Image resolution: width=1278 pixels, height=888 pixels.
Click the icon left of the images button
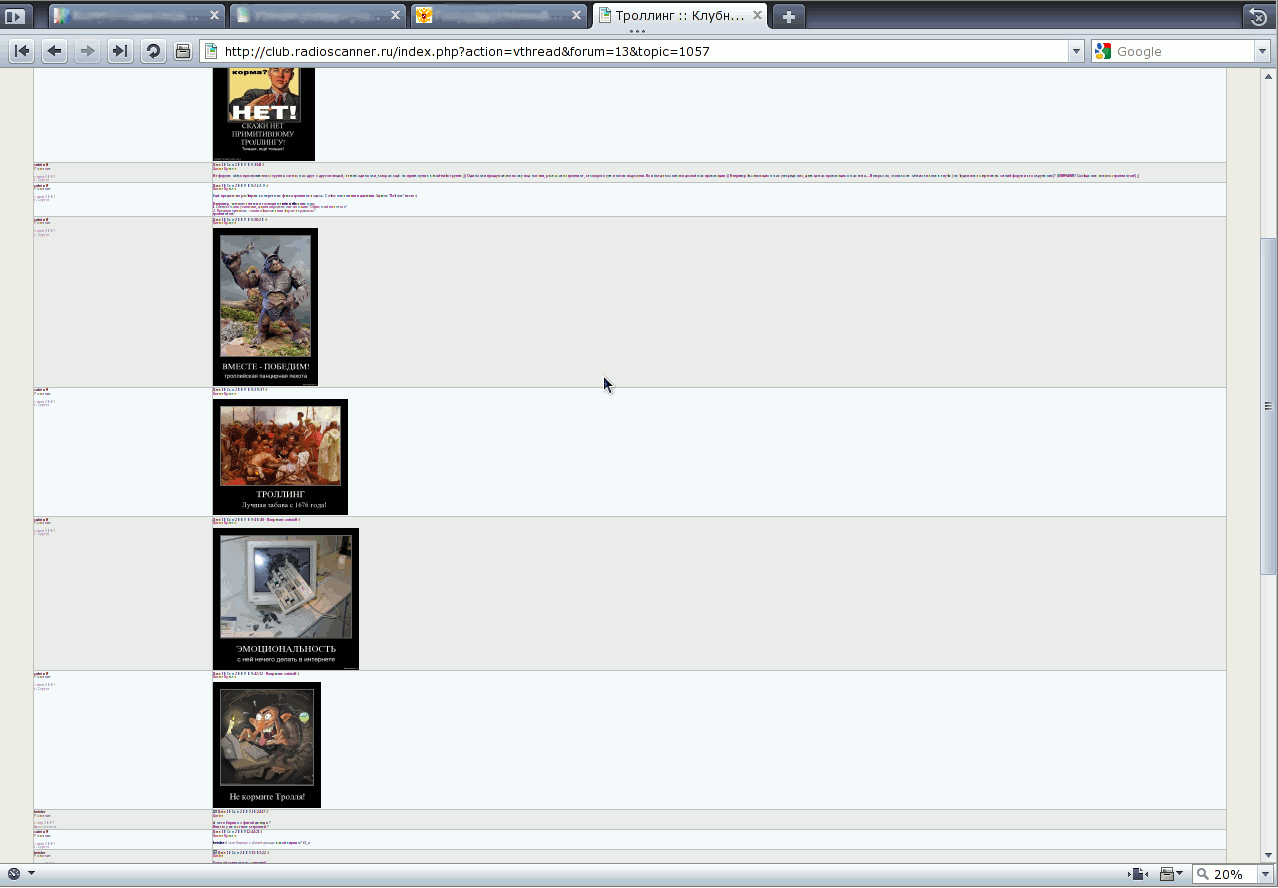click(x=1138, y=874)
